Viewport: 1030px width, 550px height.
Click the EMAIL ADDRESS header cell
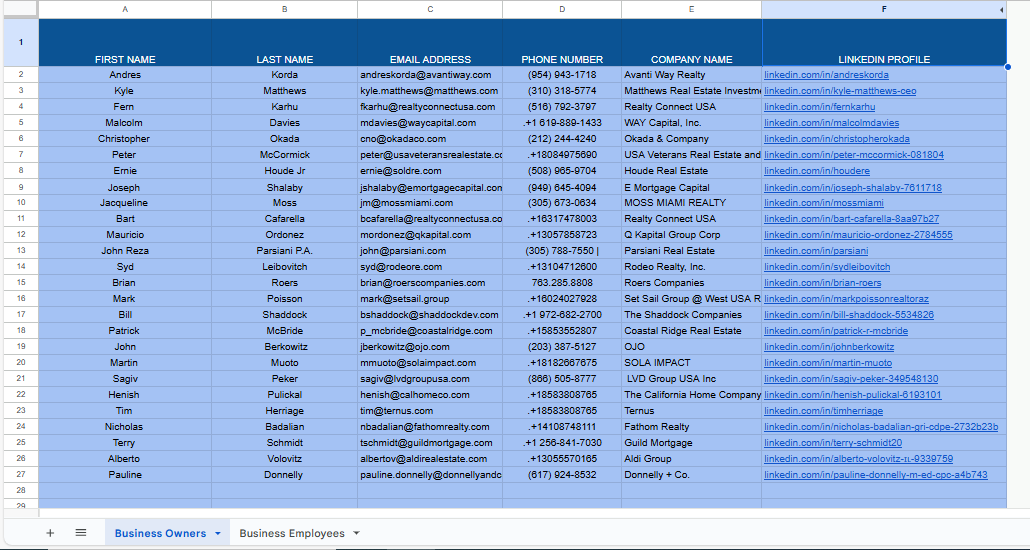click(x=430, y=43)
